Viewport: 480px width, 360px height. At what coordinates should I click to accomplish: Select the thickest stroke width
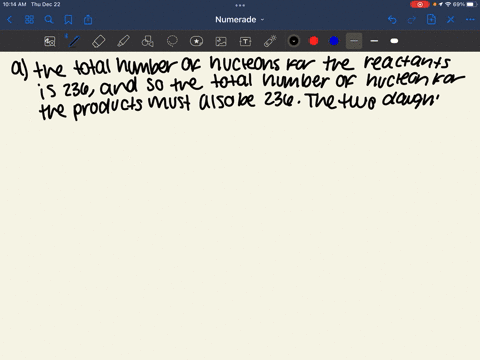tap(394, 41)
